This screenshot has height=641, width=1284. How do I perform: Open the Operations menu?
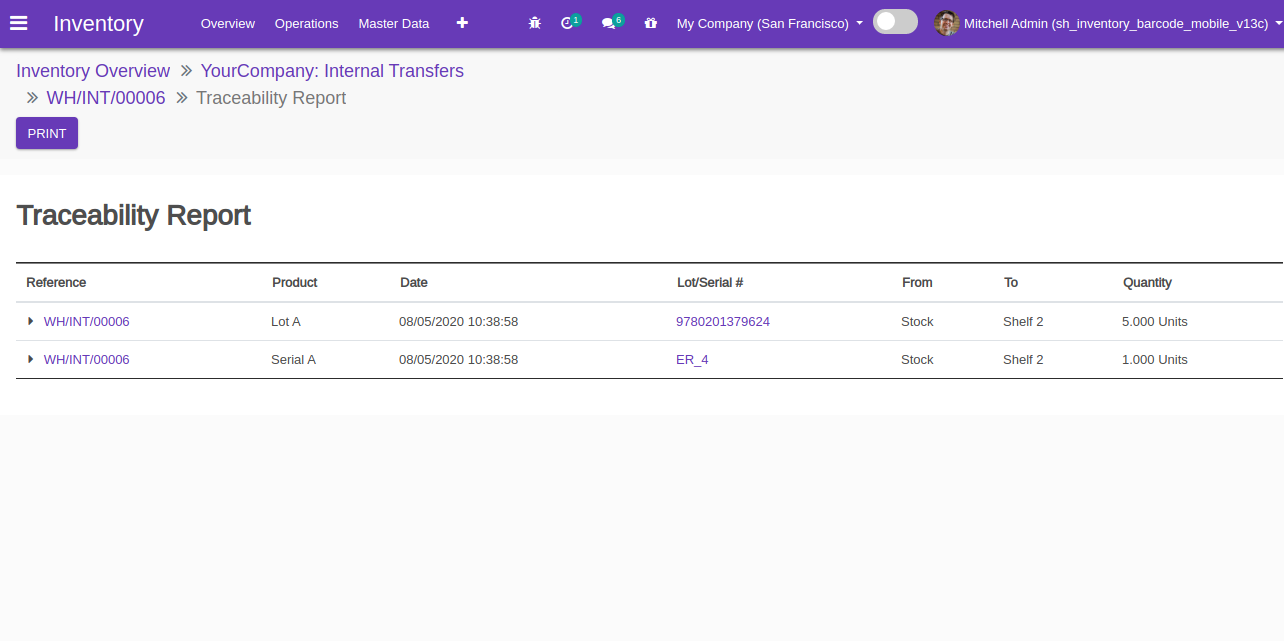pos(307,23)
